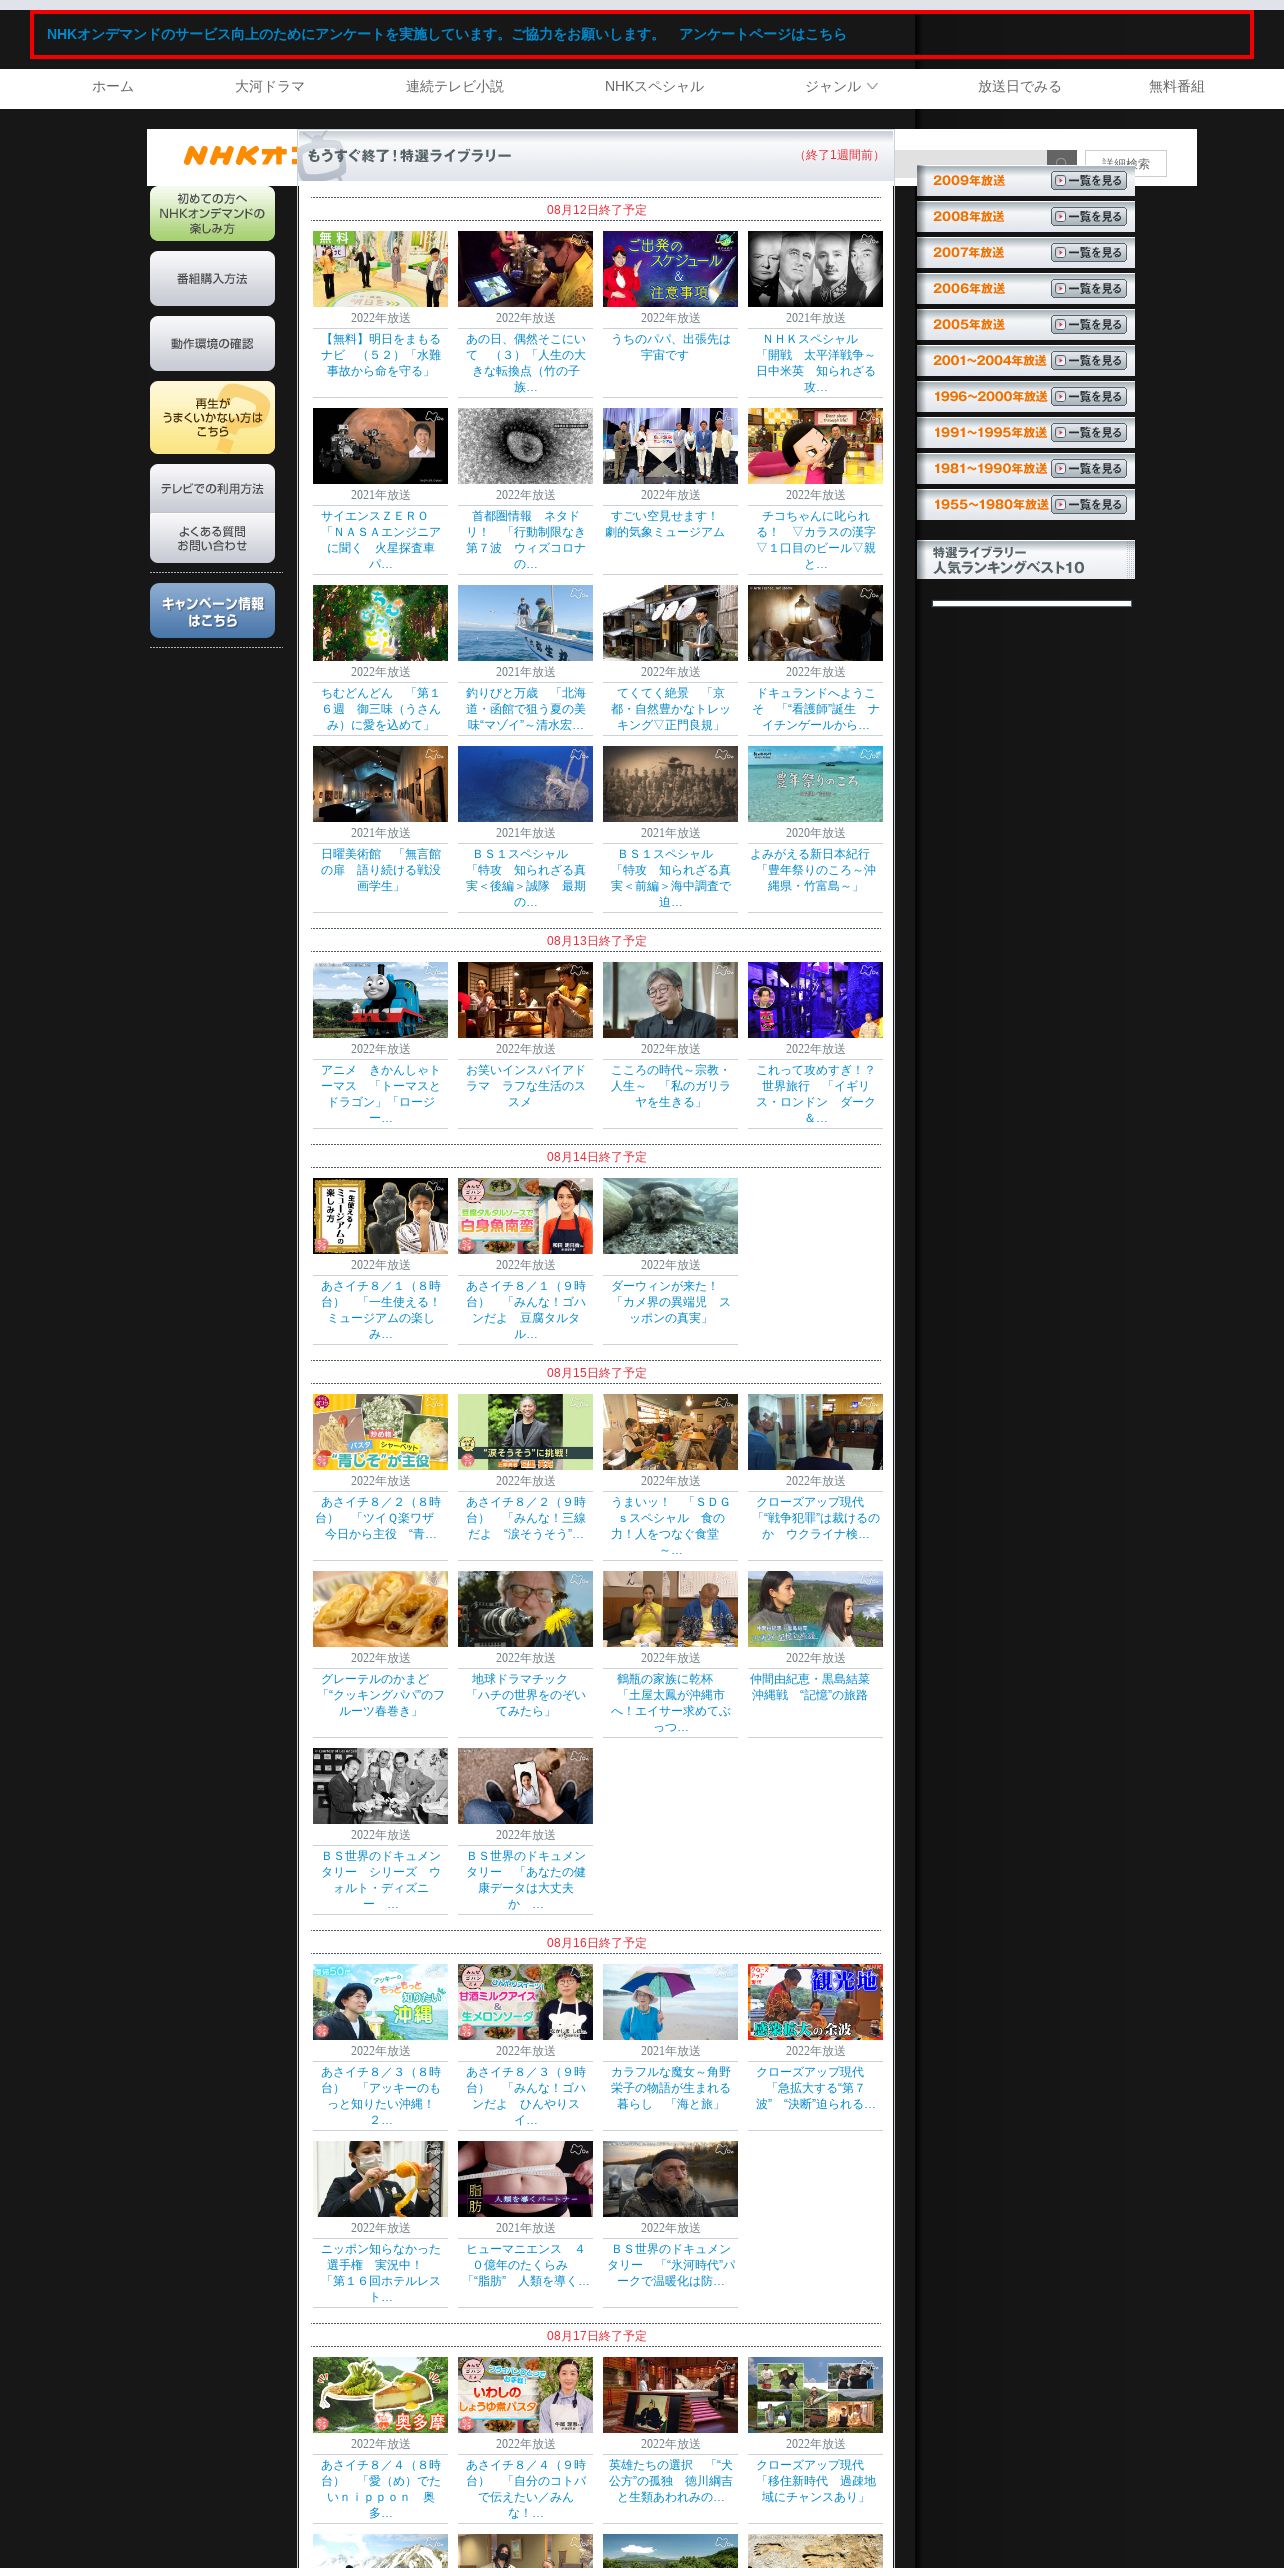Screen dimensions: 1284x2568
Task: Click the 人気ランキングベスト10 header
Action: click(x=1026, y=560)
